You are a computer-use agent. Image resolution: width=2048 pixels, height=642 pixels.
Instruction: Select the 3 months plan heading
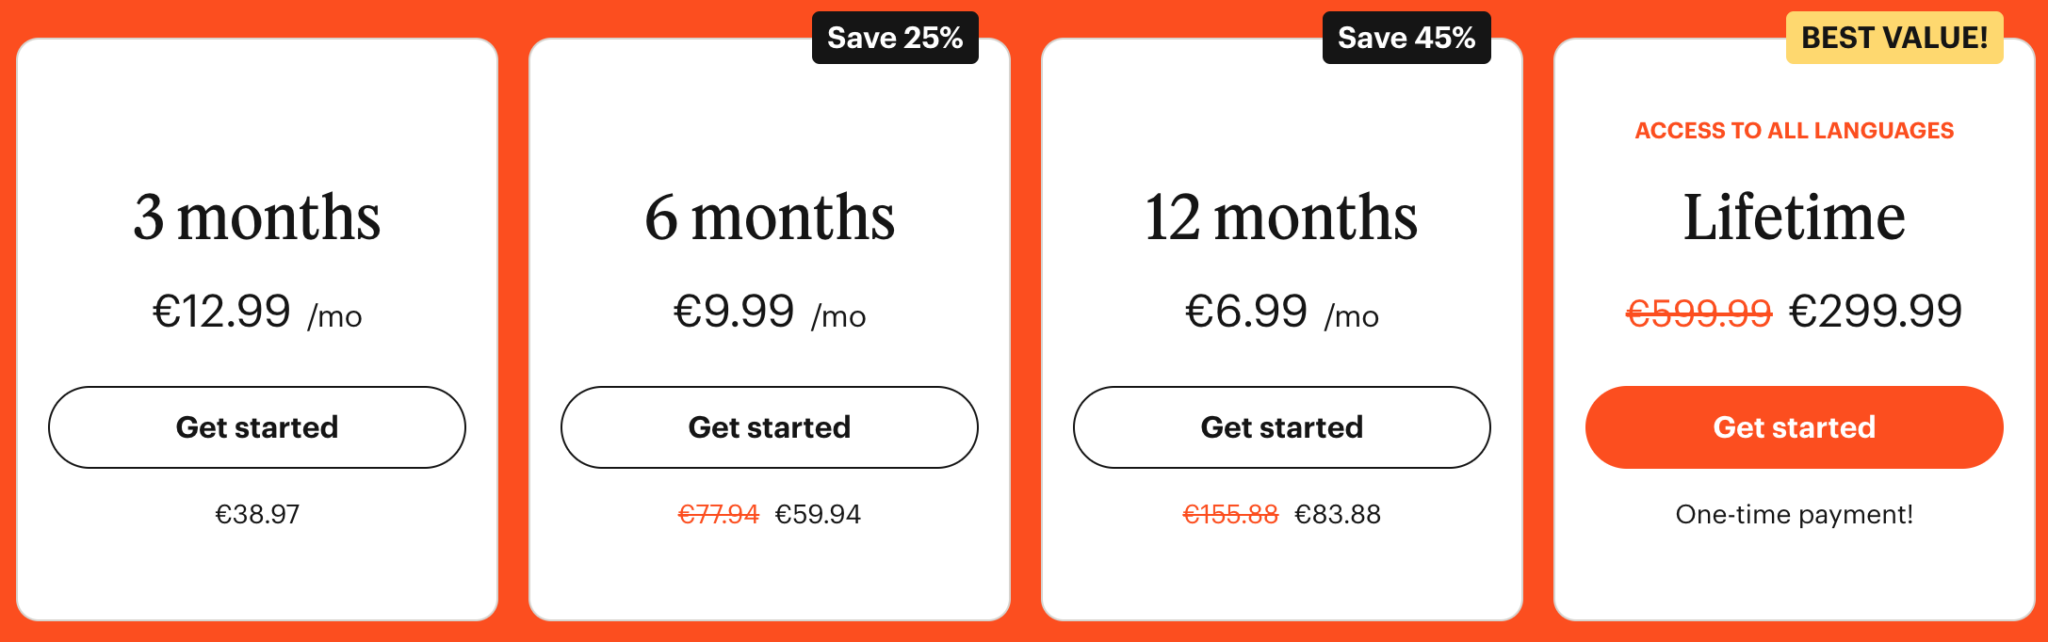257,217
